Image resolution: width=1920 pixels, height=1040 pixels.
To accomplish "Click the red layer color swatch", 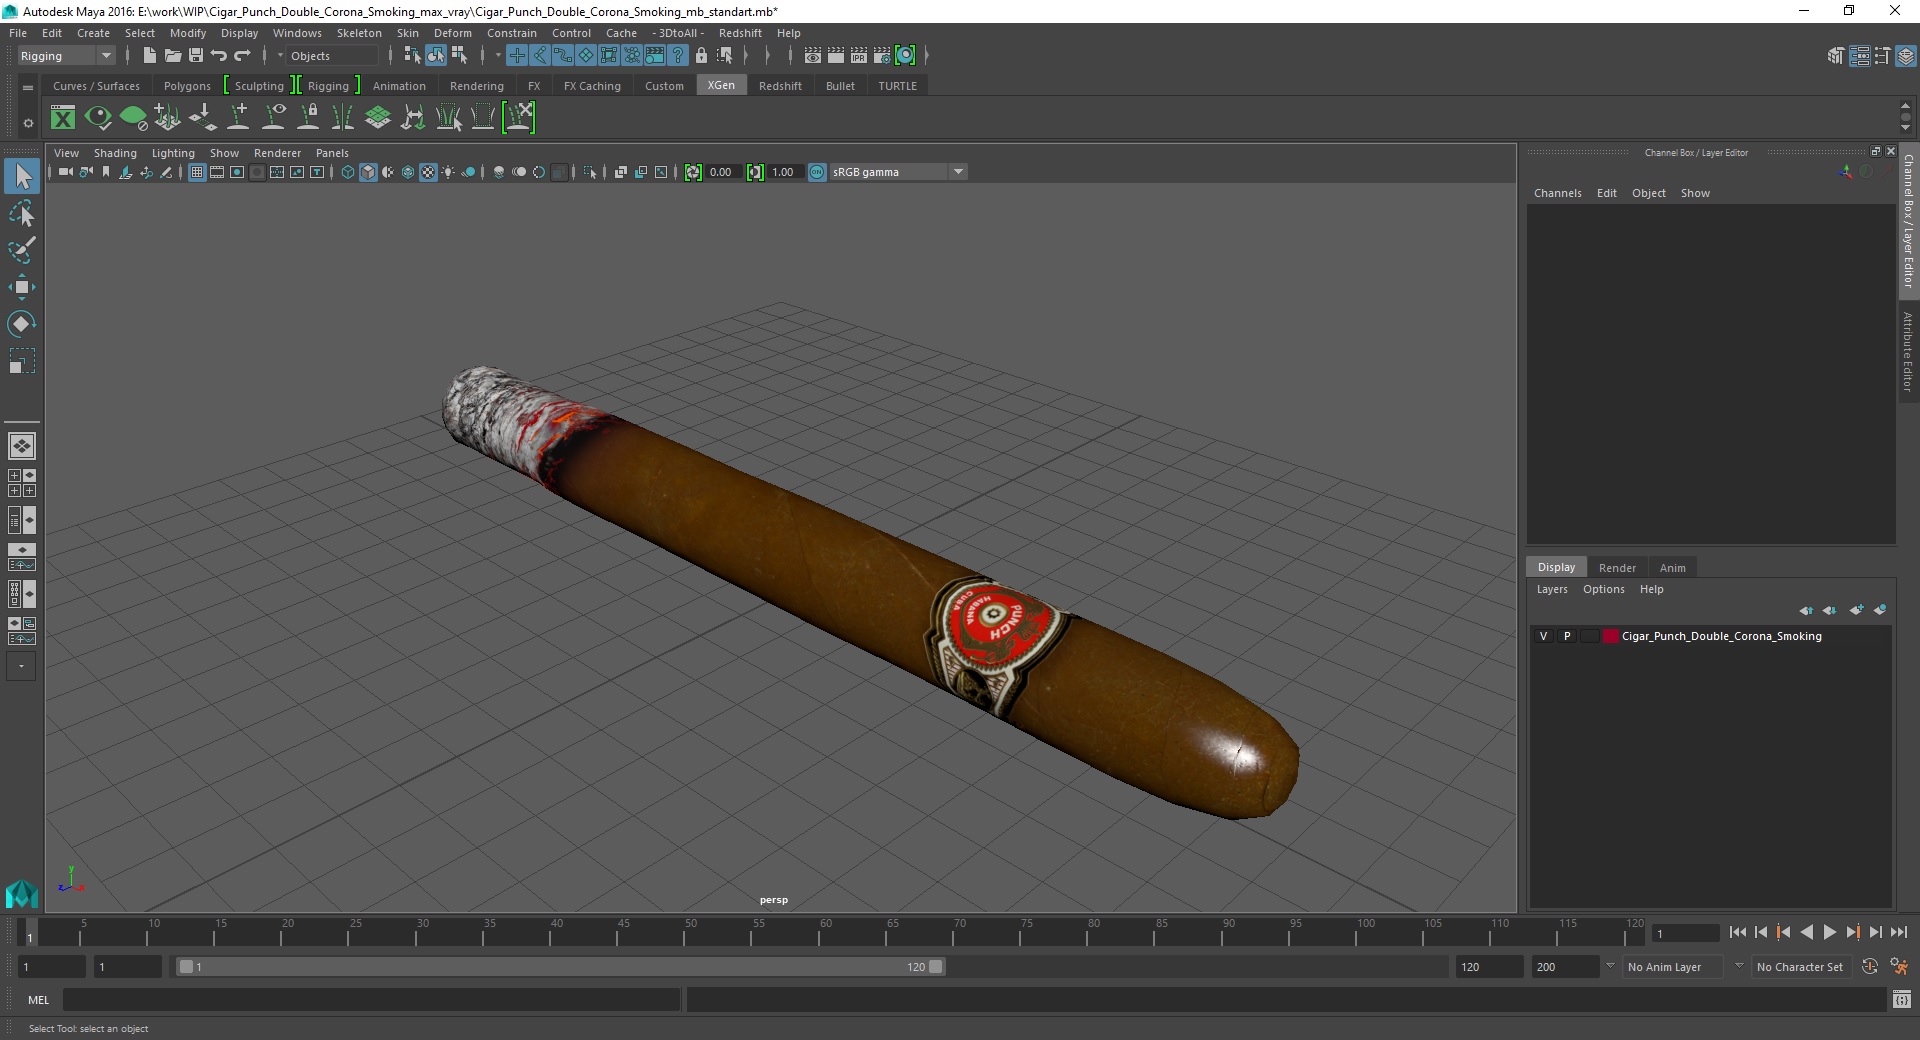I will (1610, 636).
